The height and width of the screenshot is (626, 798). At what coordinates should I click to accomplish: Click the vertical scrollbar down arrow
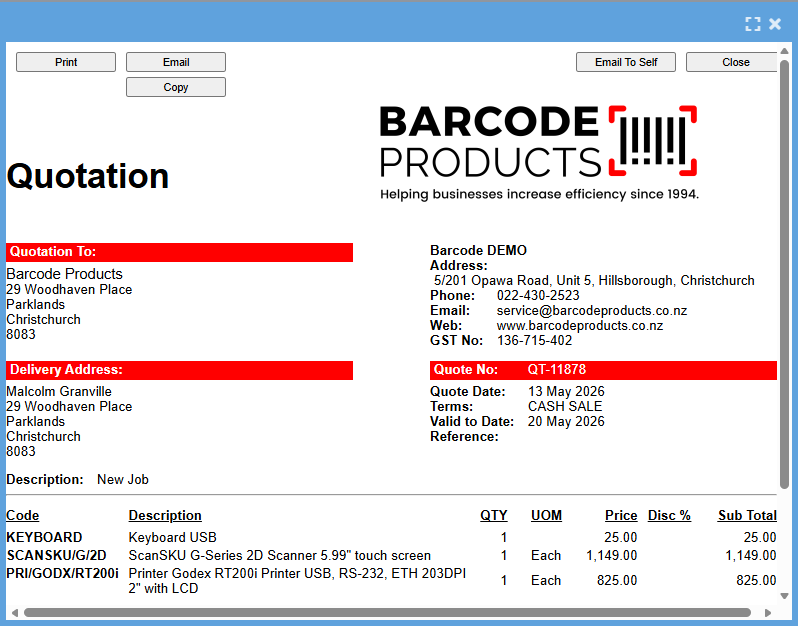[784, 596]
